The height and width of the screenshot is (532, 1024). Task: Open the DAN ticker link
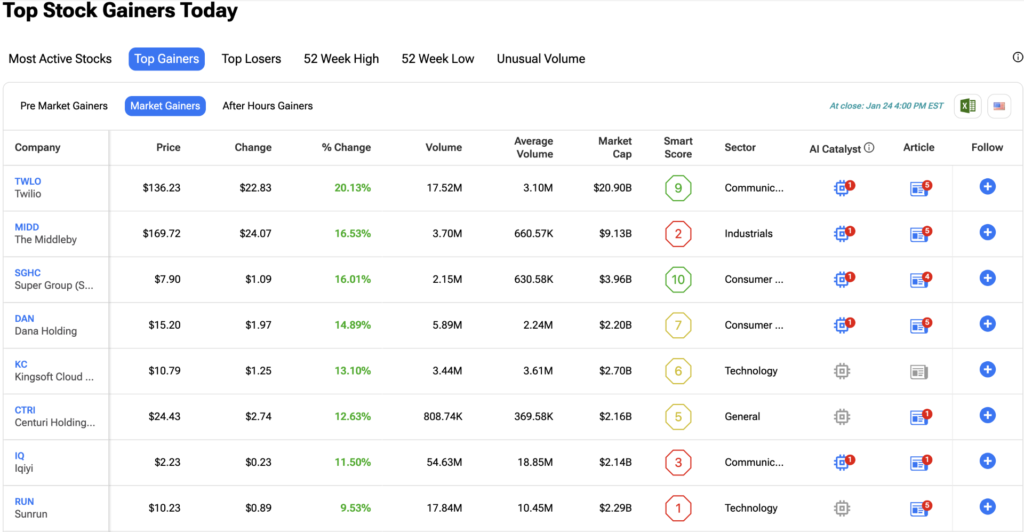click(x=24, y=319)
